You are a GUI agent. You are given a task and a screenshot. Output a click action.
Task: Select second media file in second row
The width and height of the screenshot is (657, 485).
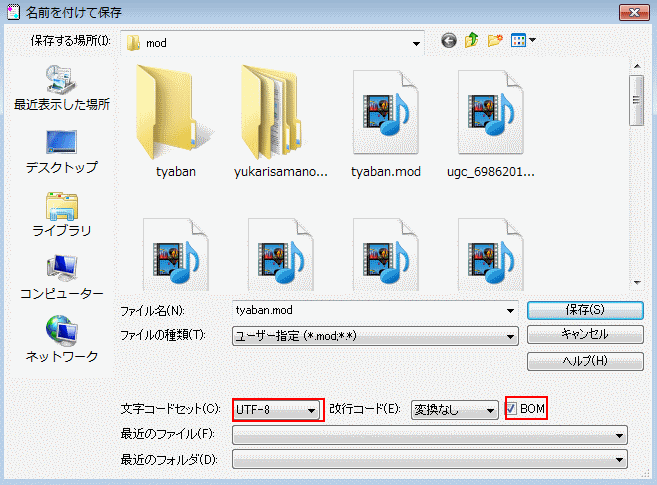coord(280,254)
